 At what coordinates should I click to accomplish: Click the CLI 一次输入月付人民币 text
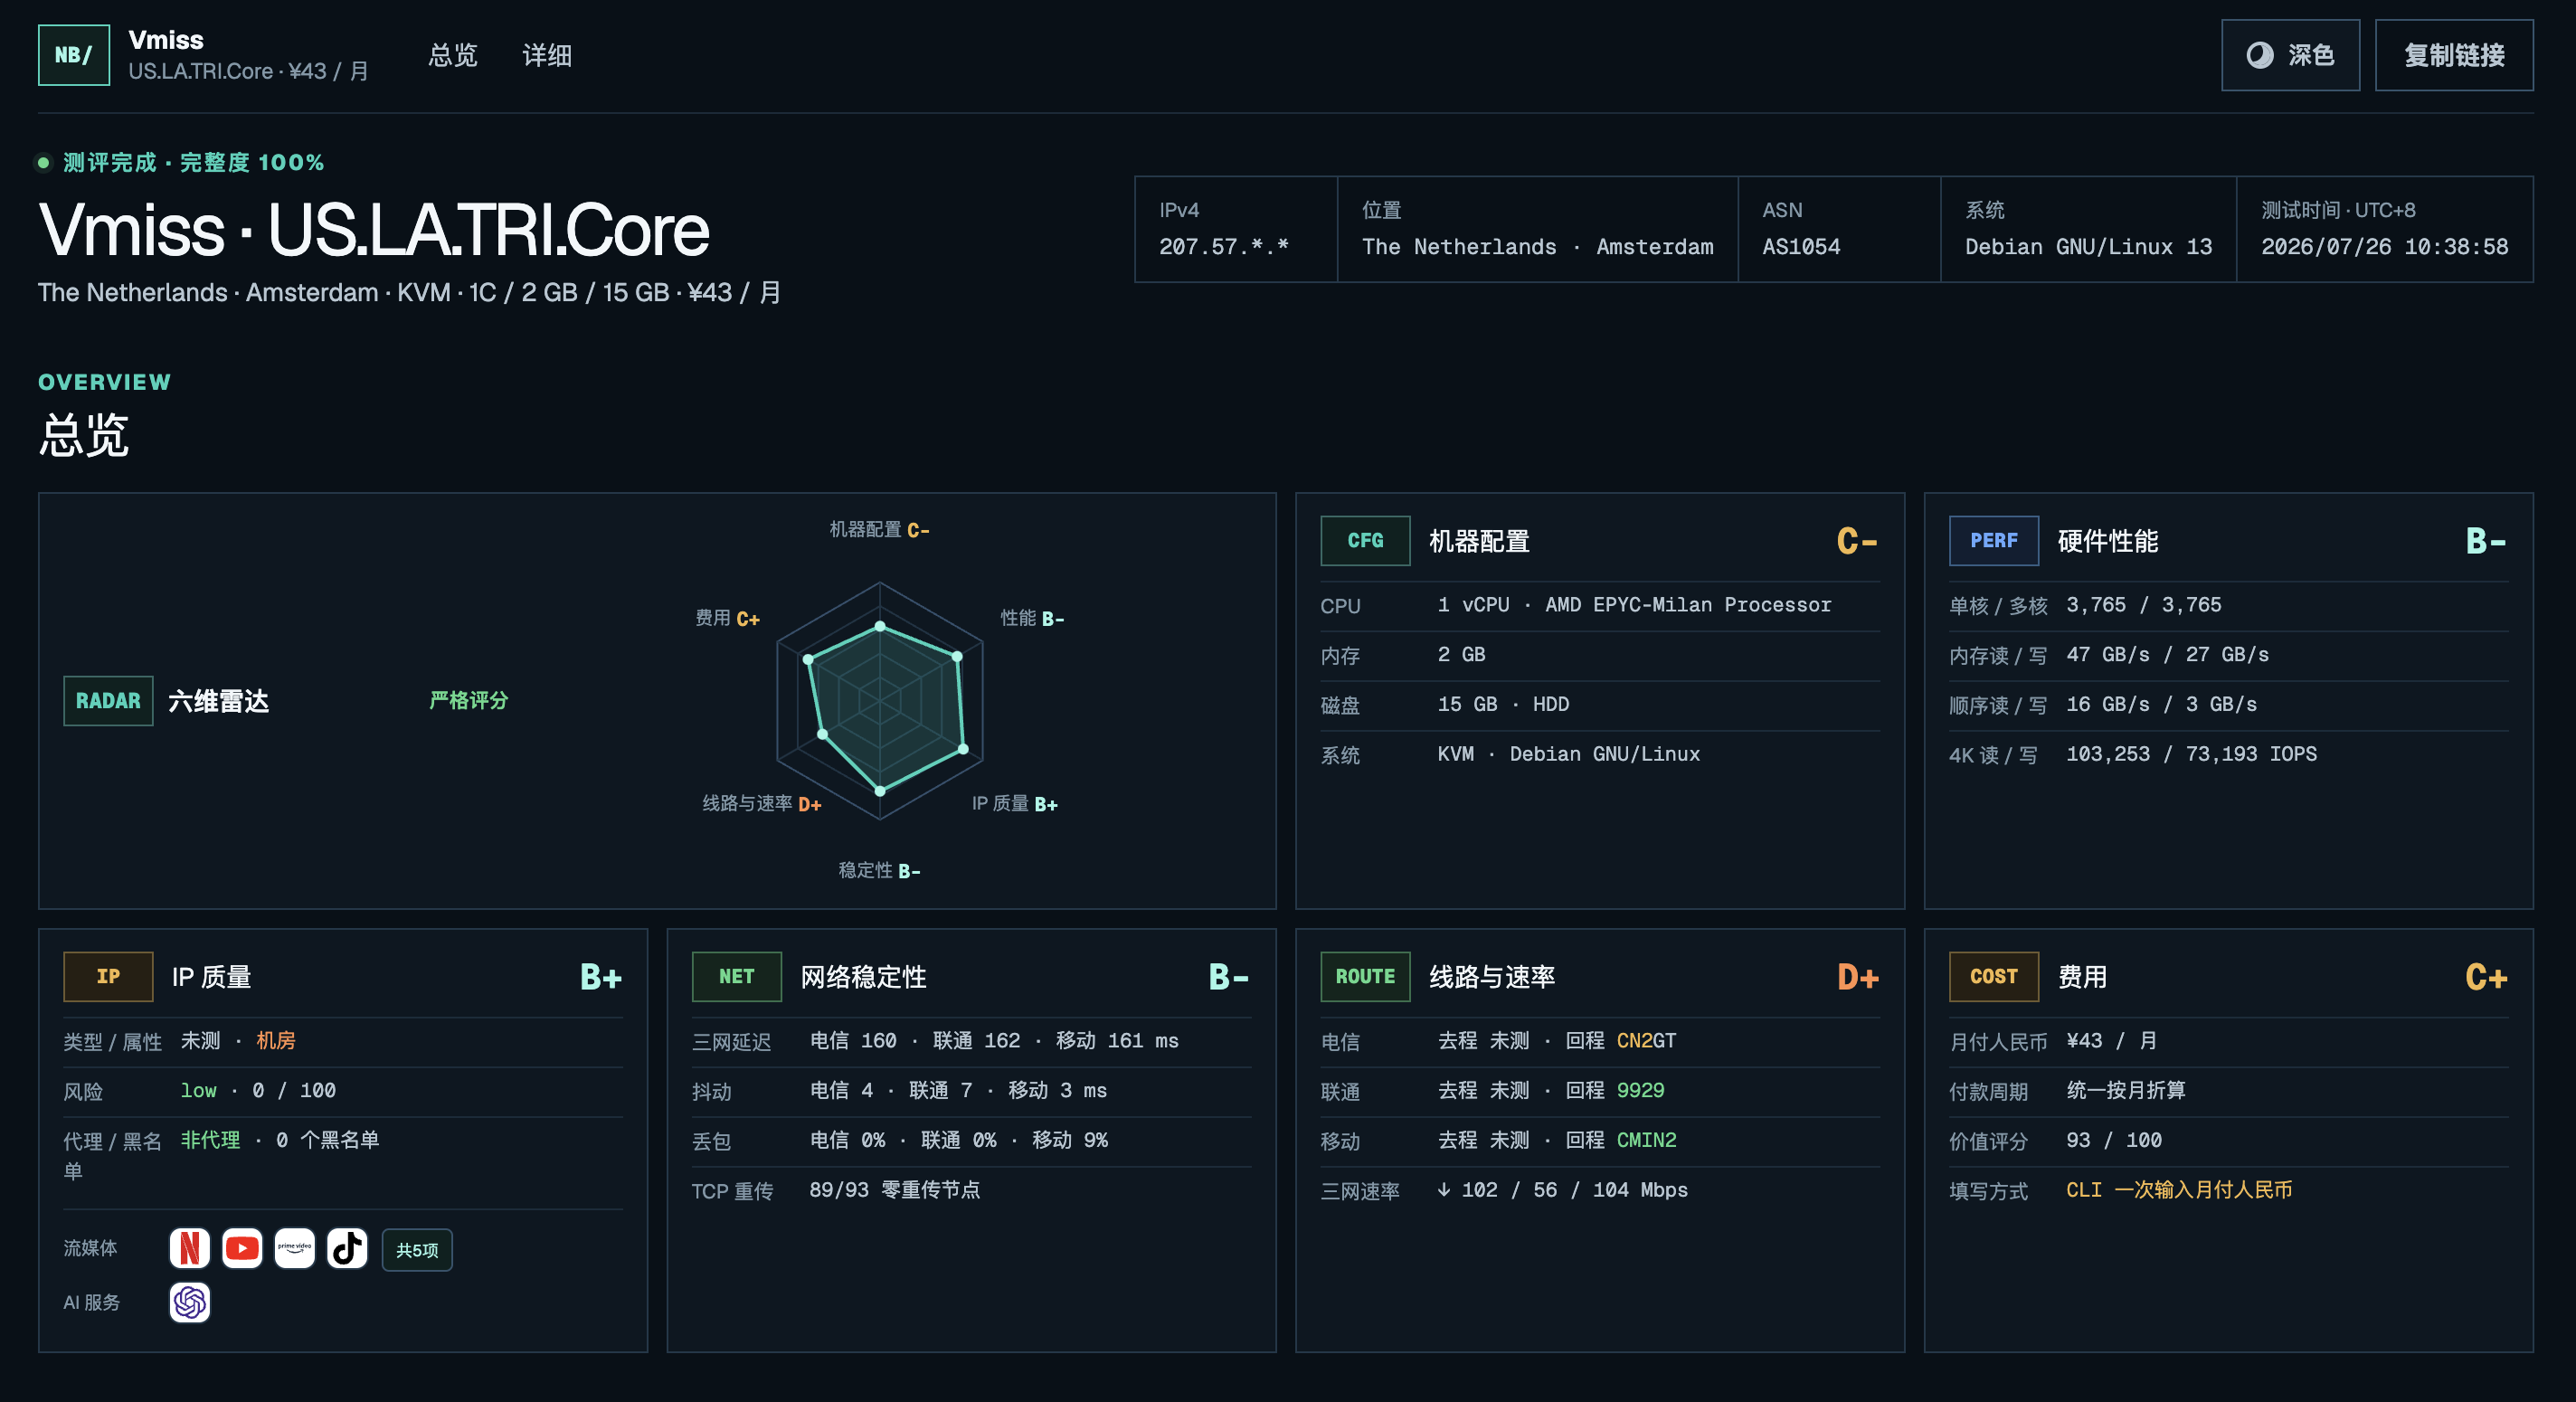(x=2178, y=1190)
